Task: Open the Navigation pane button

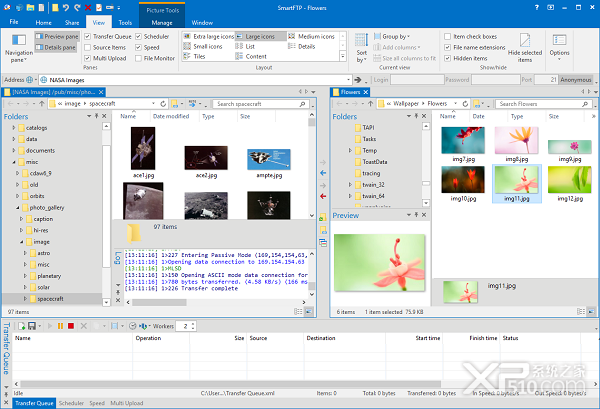Action: click(x=18, y=48)
